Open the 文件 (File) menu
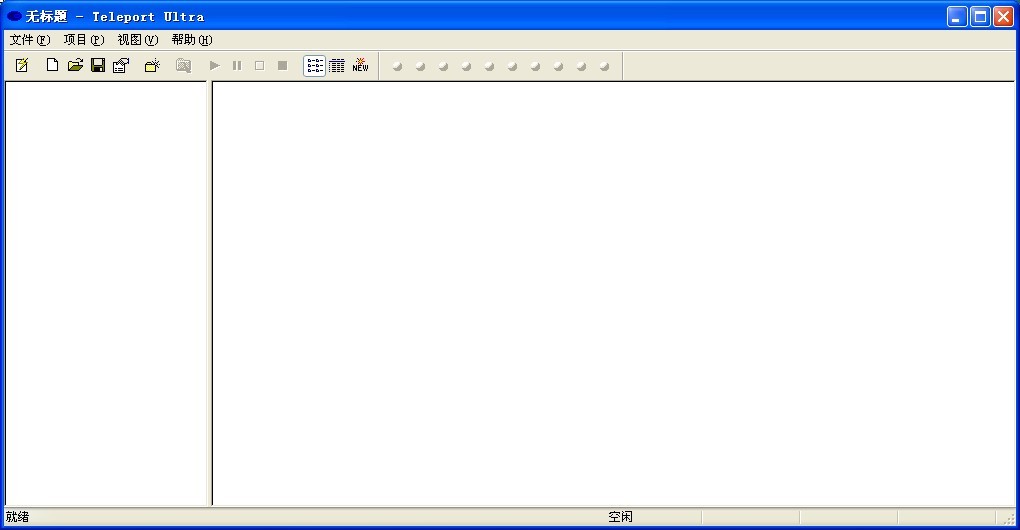Image resolution: width=1020 pixels, height=530 pixels. tap(29, 40)
